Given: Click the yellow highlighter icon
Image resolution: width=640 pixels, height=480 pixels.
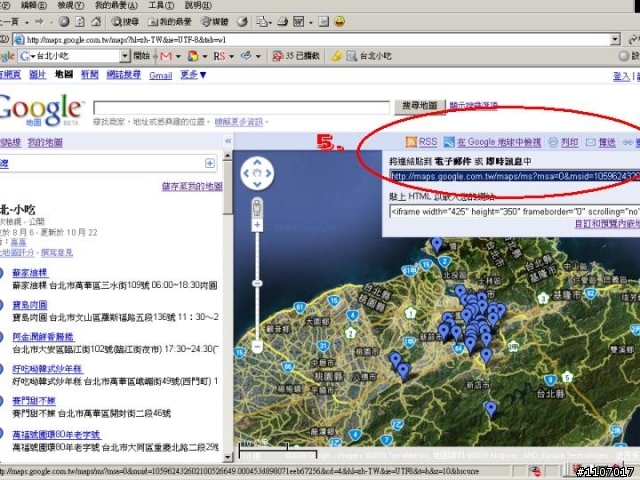Looking at the screenshot, I should coord(336,56).
